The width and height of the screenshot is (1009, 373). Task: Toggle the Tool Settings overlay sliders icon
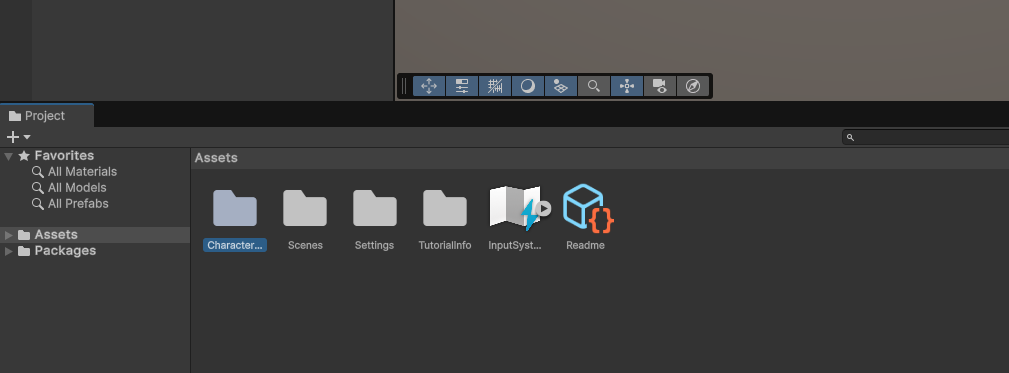click(462, 86)
